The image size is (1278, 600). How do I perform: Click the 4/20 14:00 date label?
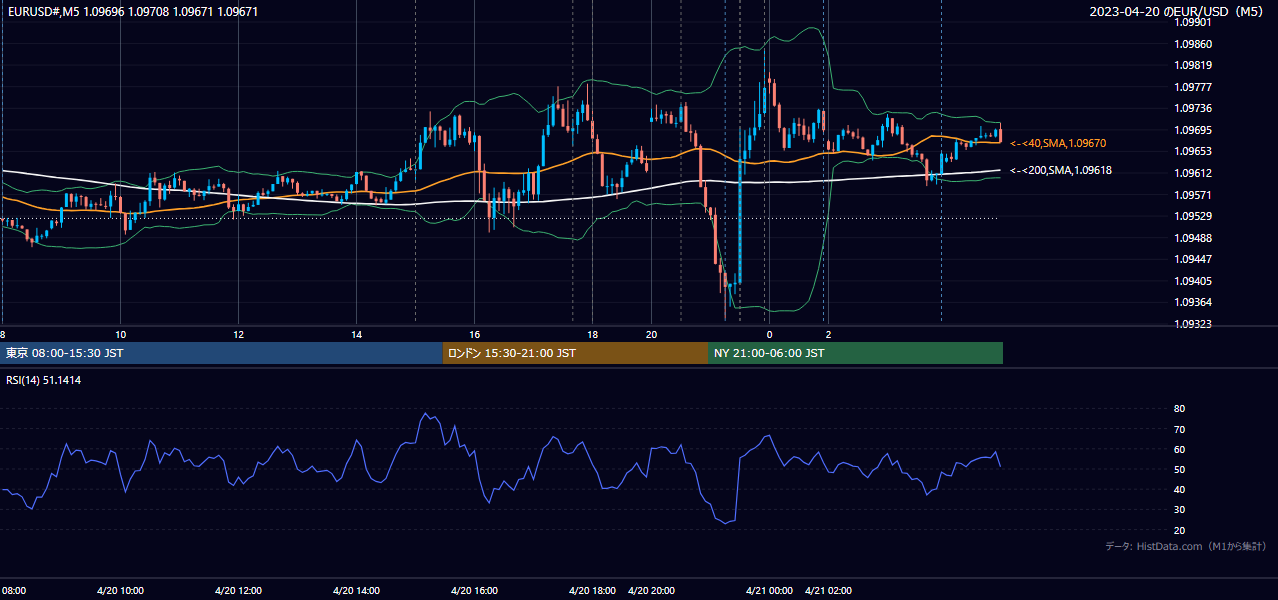356,591
